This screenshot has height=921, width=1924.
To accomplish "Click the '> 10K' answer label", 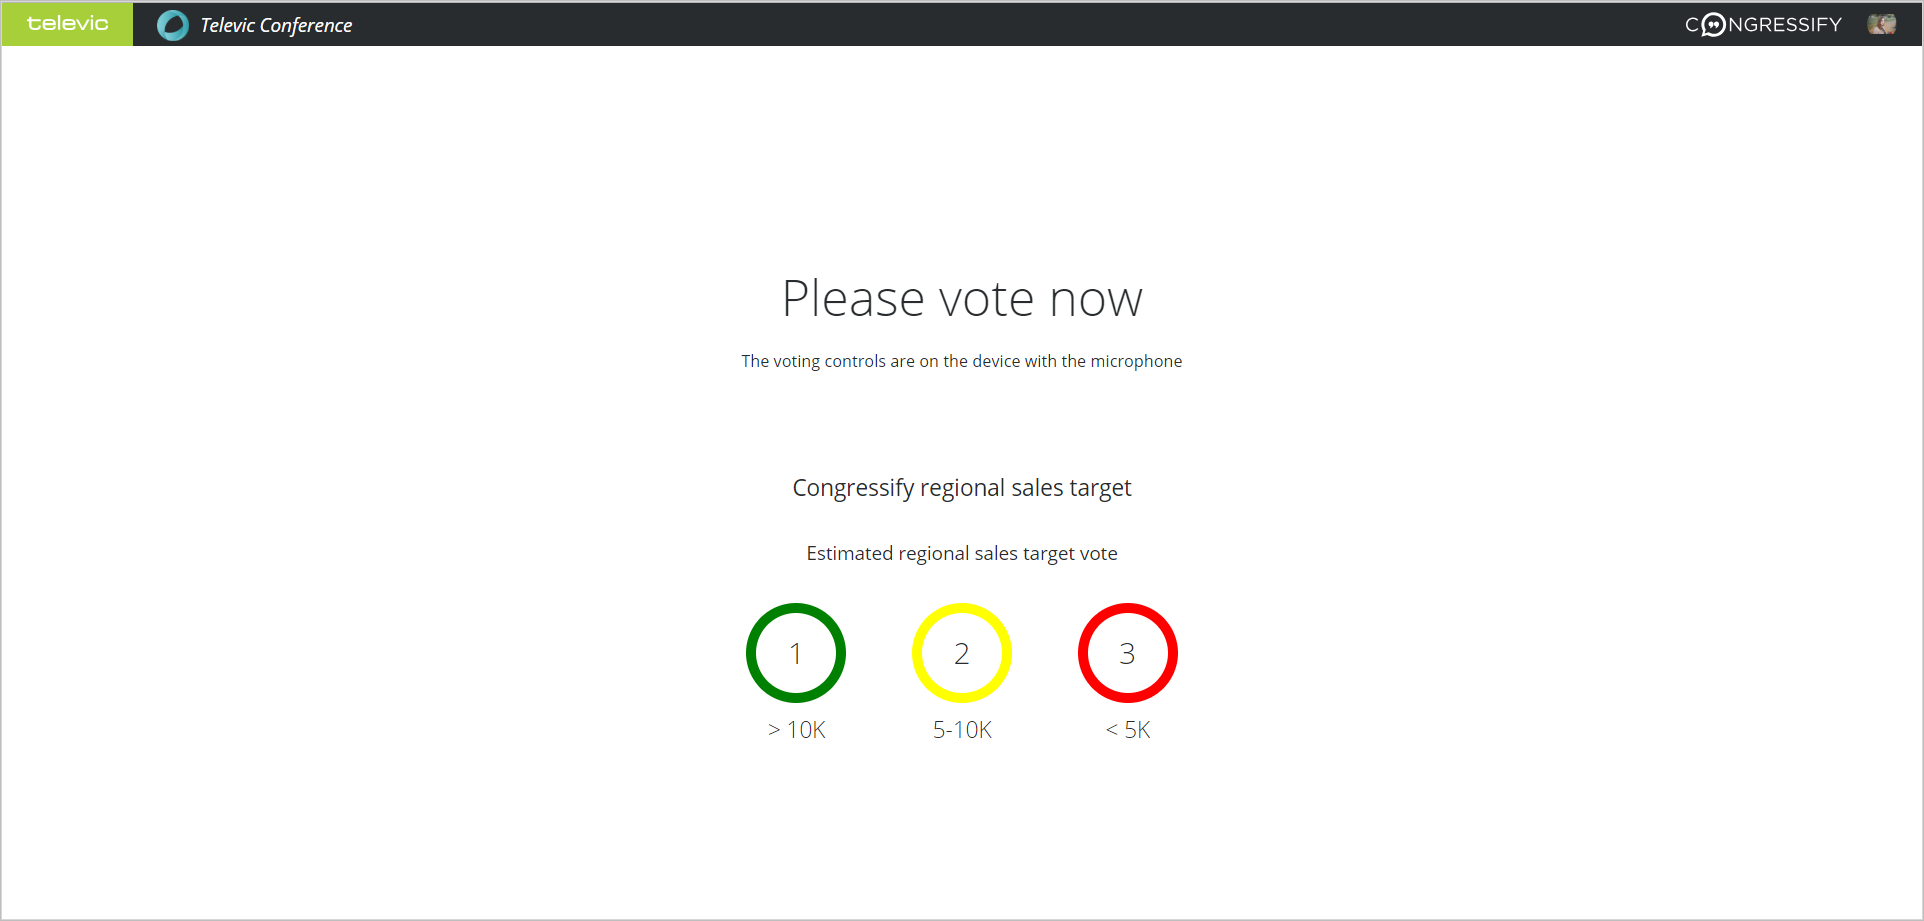I will (x=797, y=730).
